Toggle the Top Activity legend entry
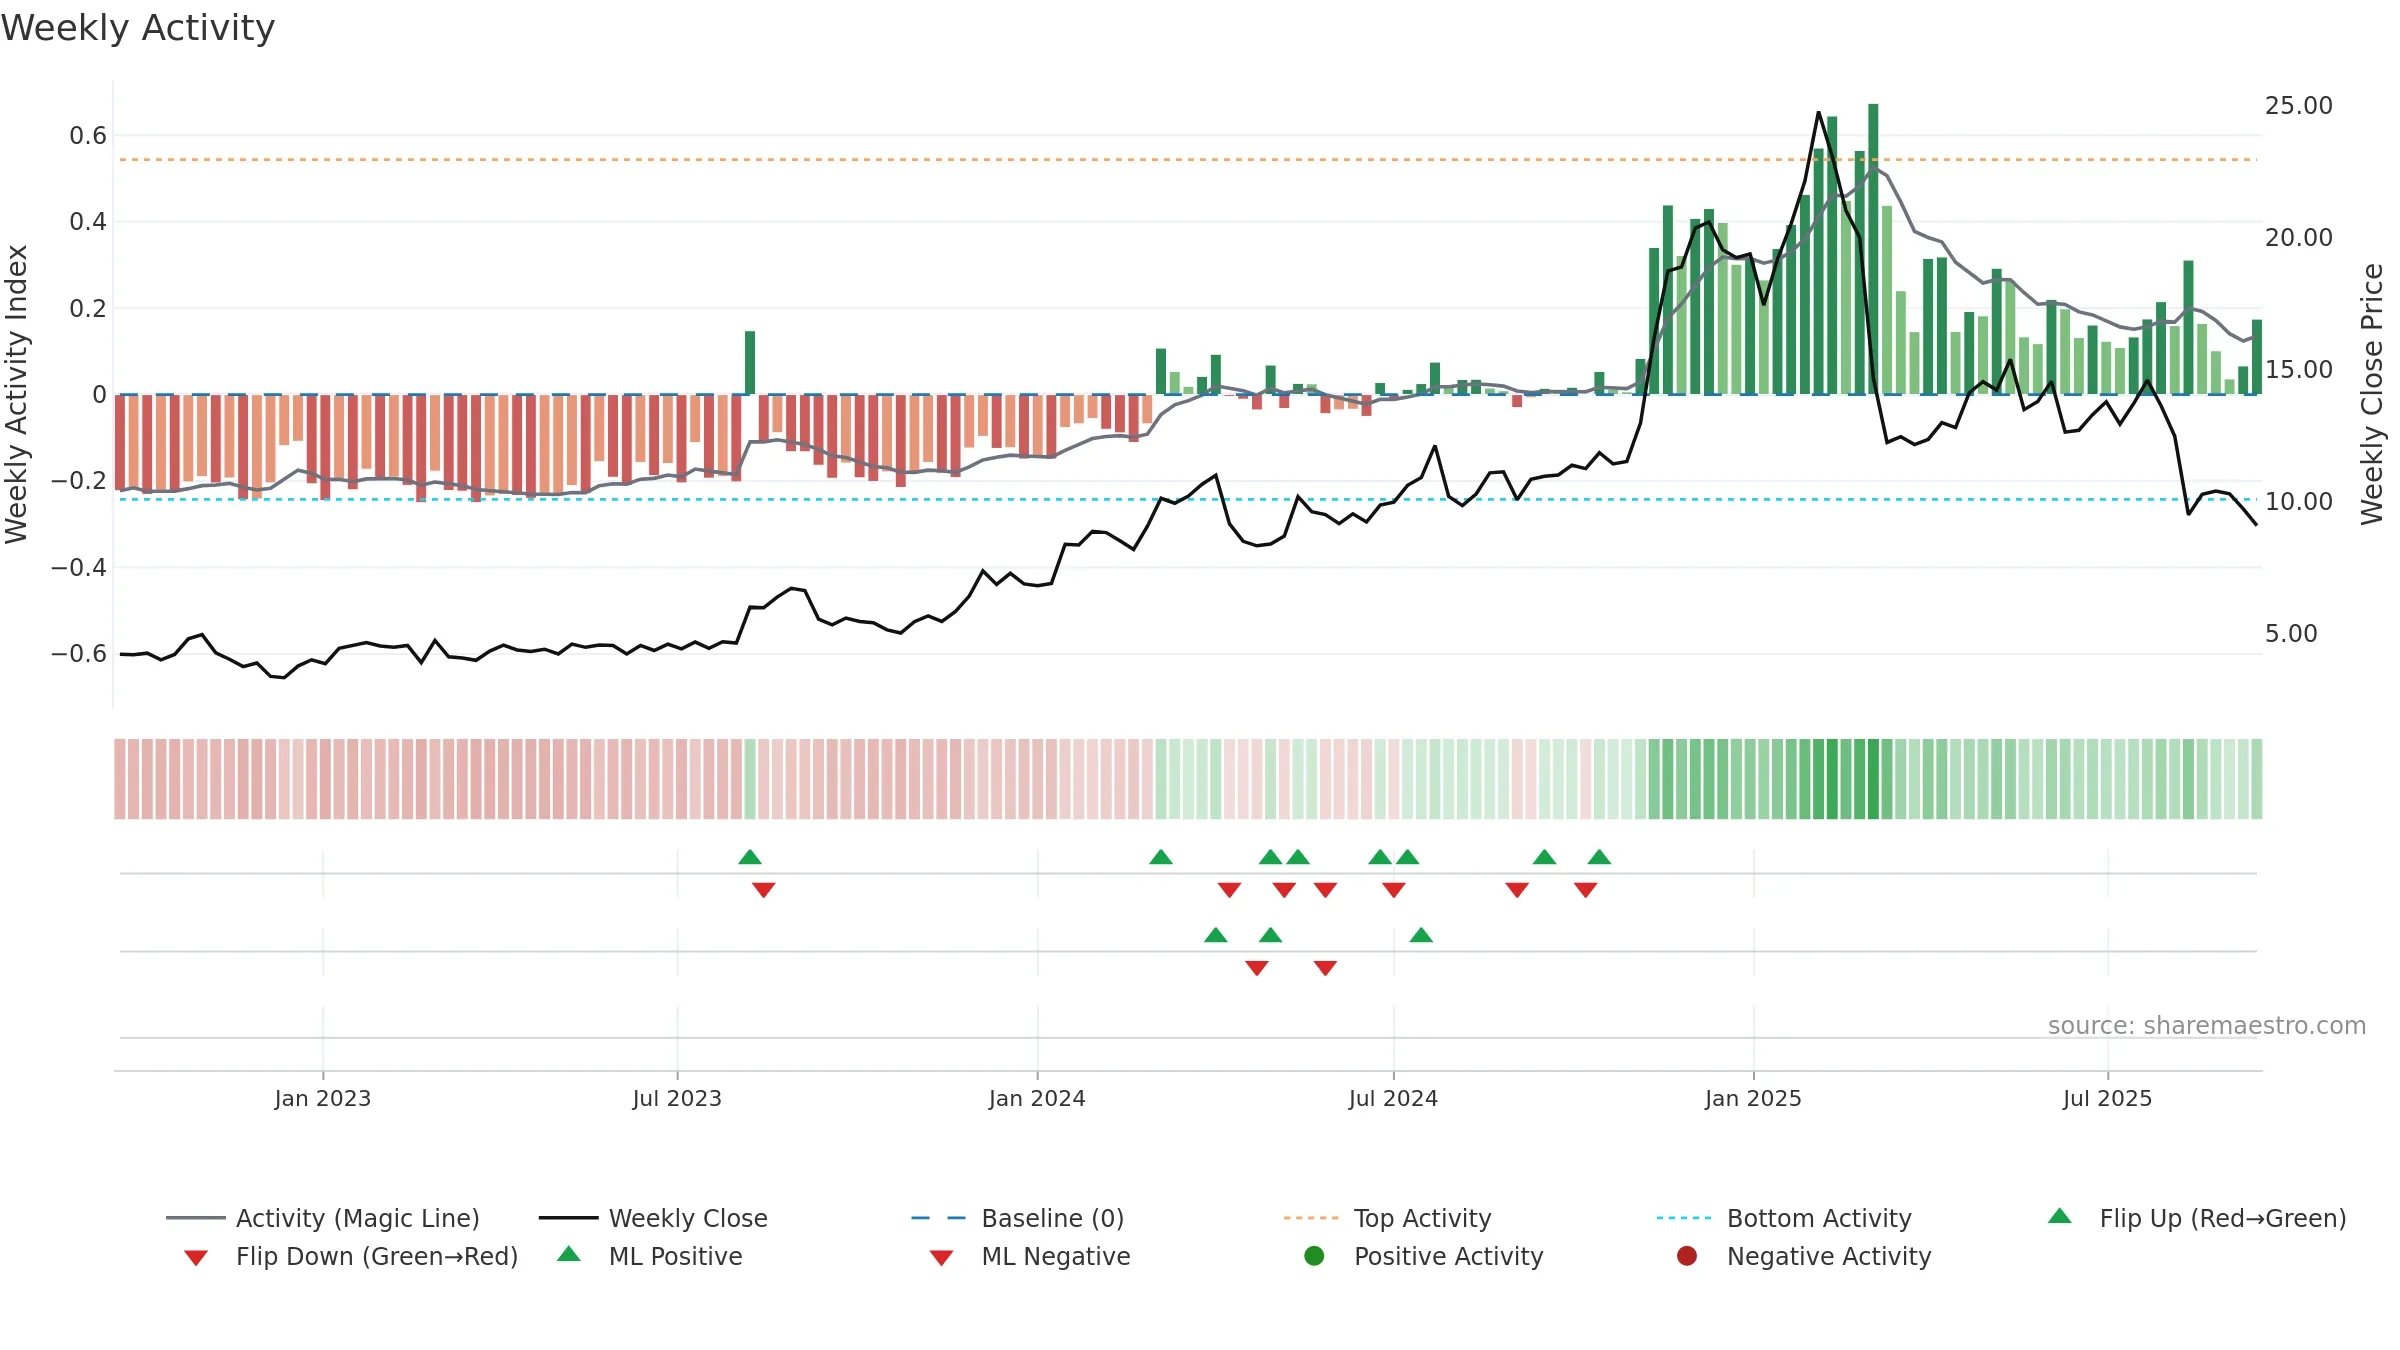2400x1350 pixels. pos(1388,1218)
